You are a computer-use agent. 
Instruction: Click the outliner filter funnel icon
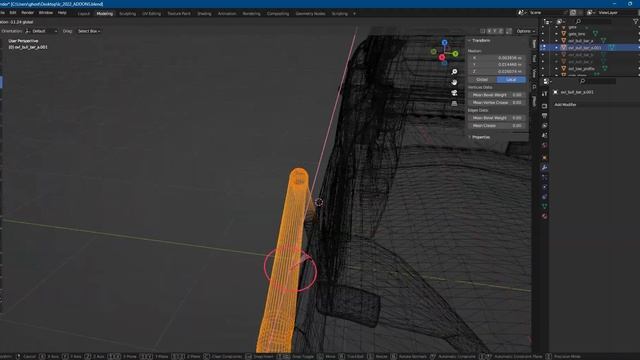click(x=636, y=21)
